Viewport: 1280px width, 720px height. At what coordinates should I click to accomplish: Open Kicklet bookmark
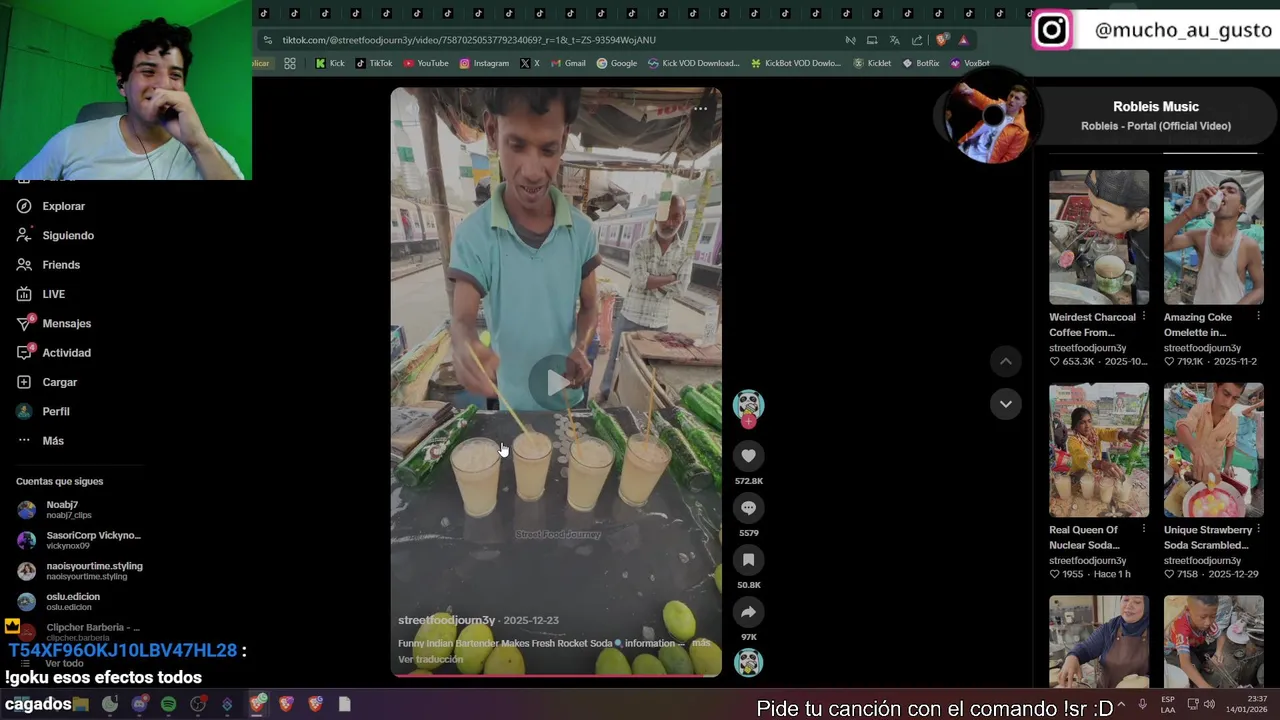coord(872,63)
